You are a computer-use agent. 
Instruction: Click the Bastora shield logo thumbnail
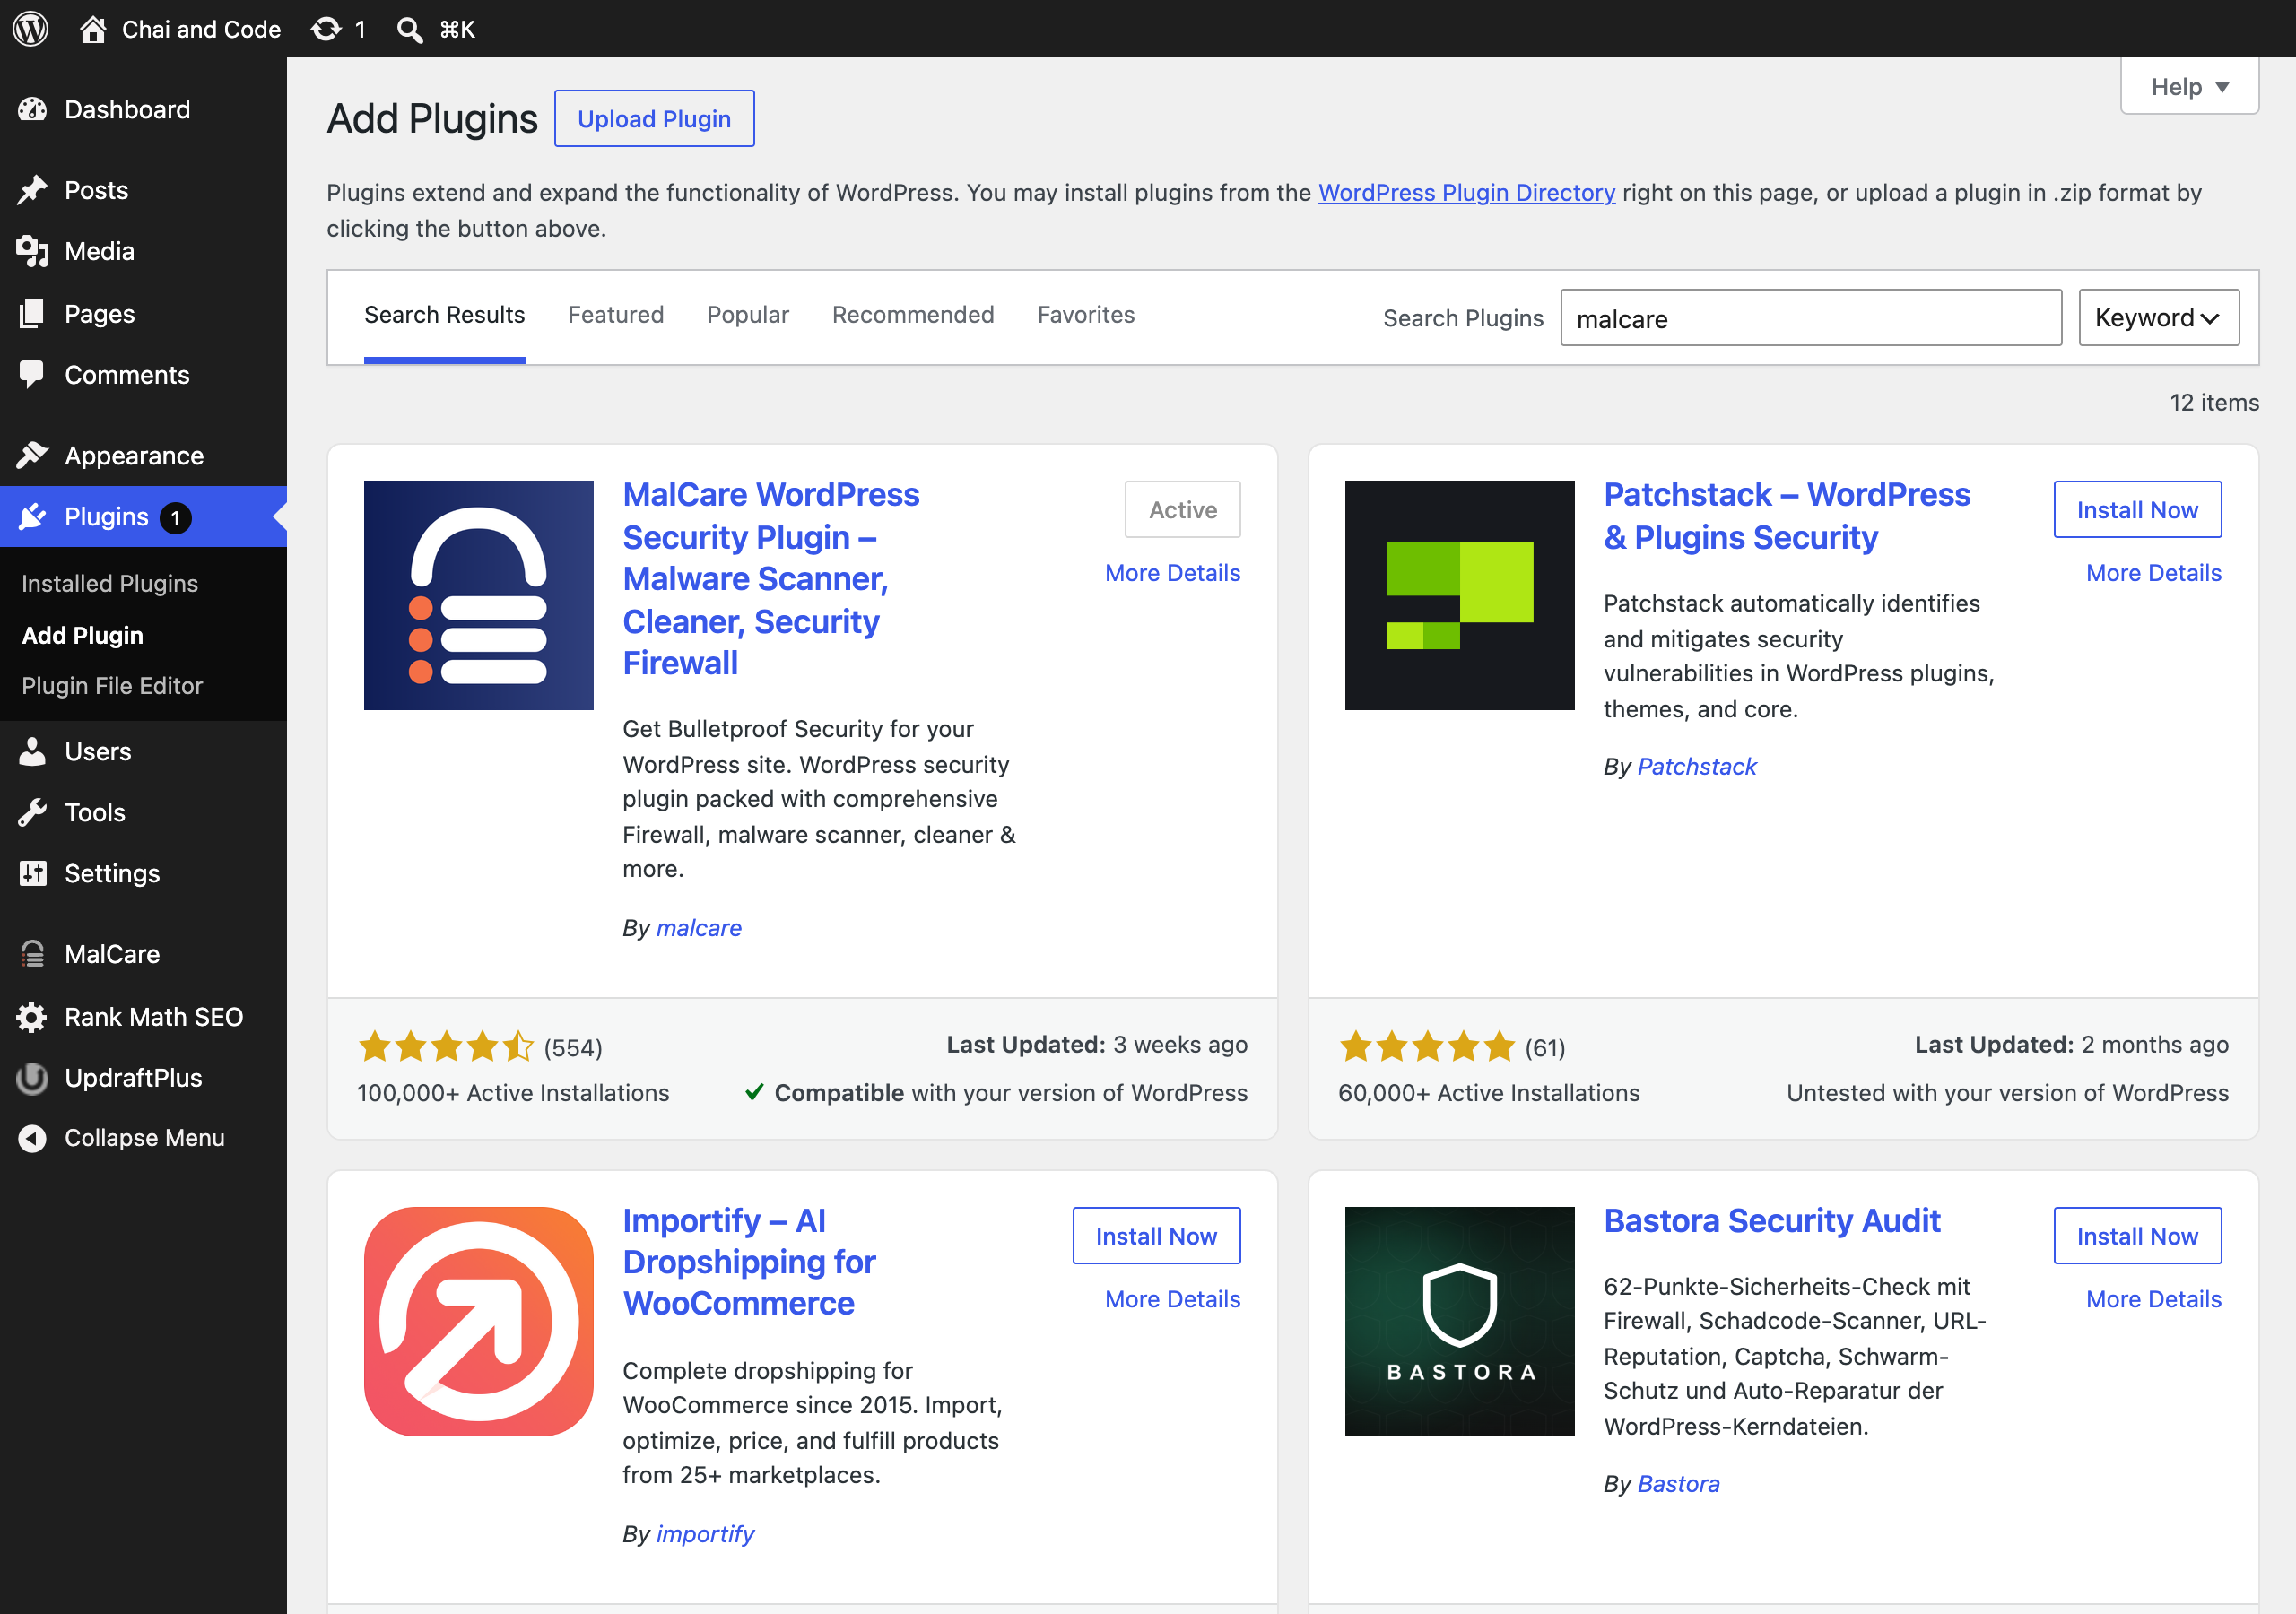pos(1459,1321)
